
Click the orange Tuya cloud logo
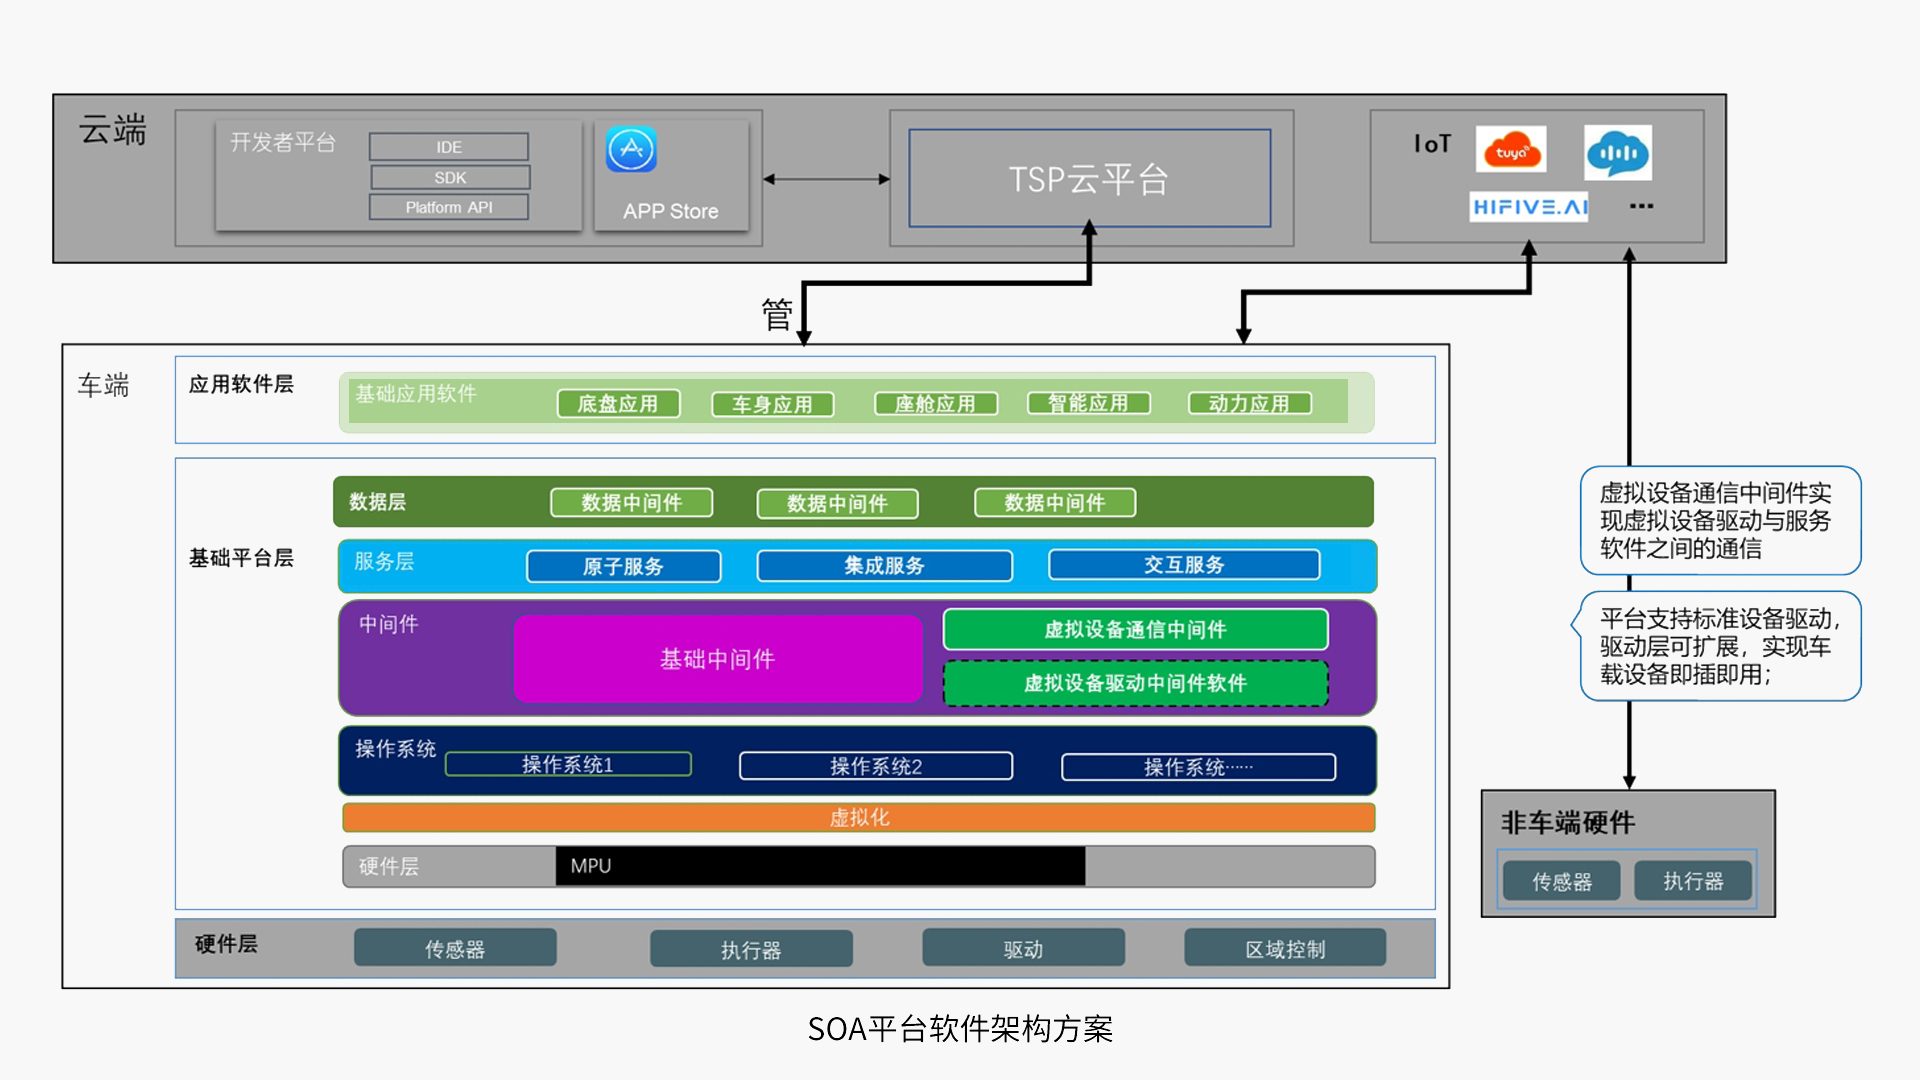tap(1511, 150)
